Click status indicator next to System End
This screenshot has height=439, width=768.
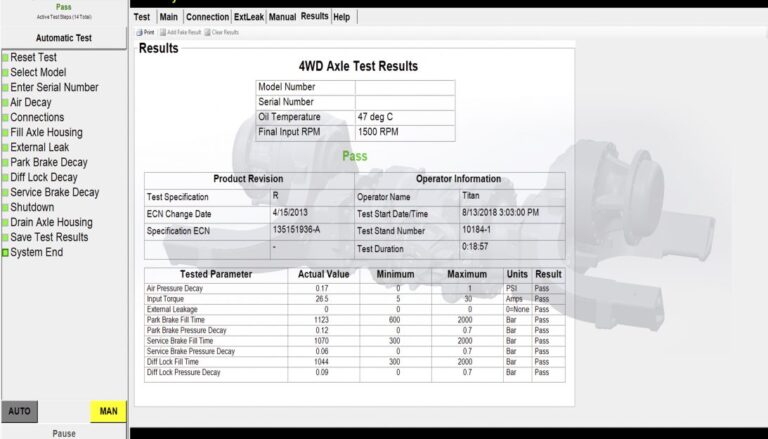pos(5,253)
